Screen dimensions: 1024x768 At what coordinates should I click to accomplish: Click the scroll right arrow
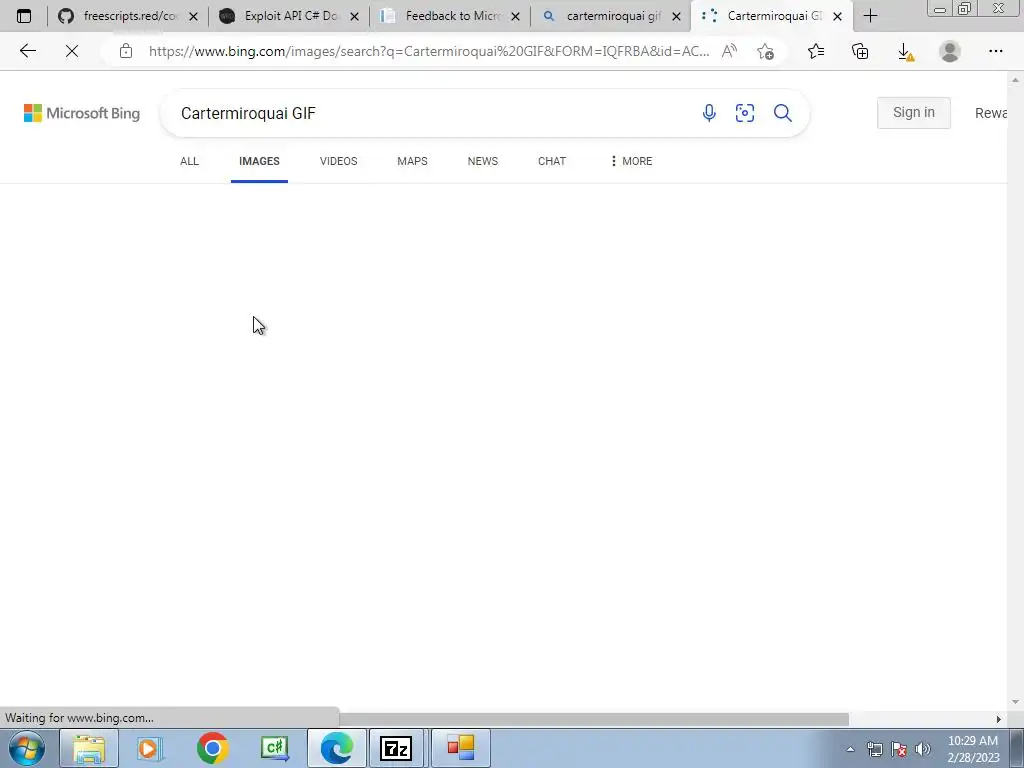[998, 719]
